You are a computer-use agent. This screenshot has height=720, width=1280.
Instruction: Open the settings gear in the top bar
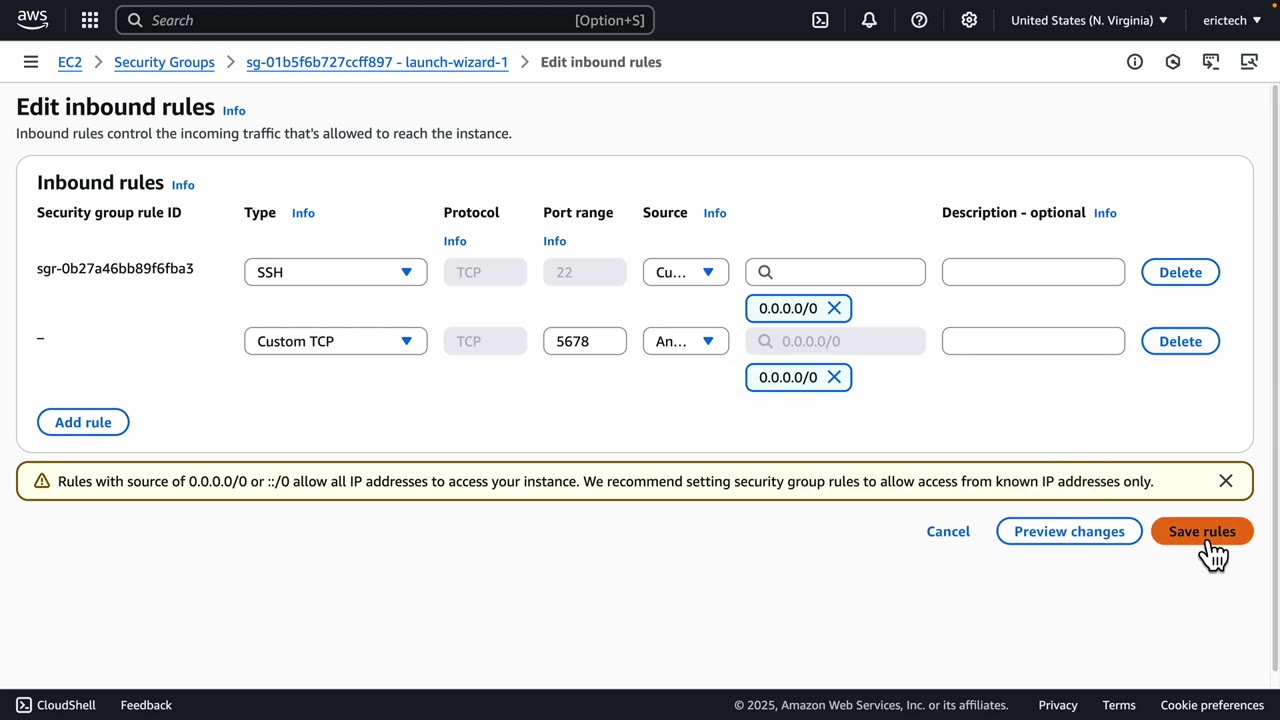click(x=969, y=20)
